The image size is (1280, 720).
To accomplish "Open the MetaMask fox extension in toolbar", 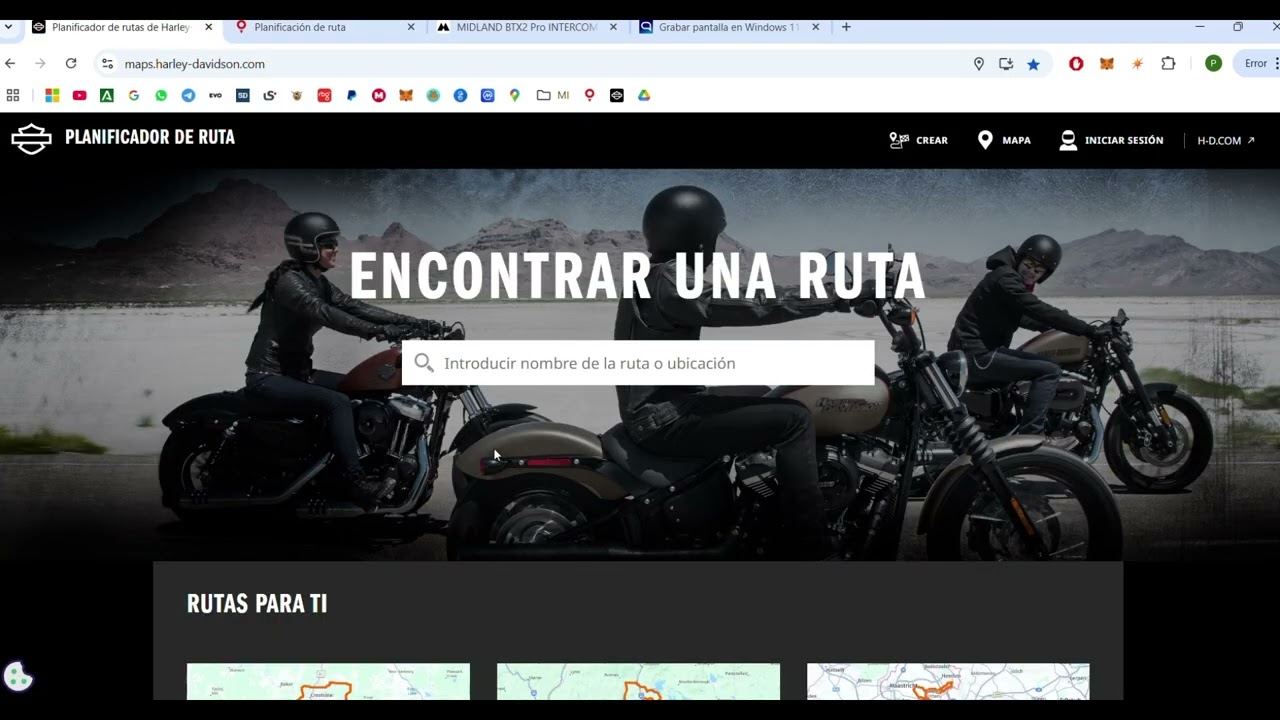I will point(1107,64).
